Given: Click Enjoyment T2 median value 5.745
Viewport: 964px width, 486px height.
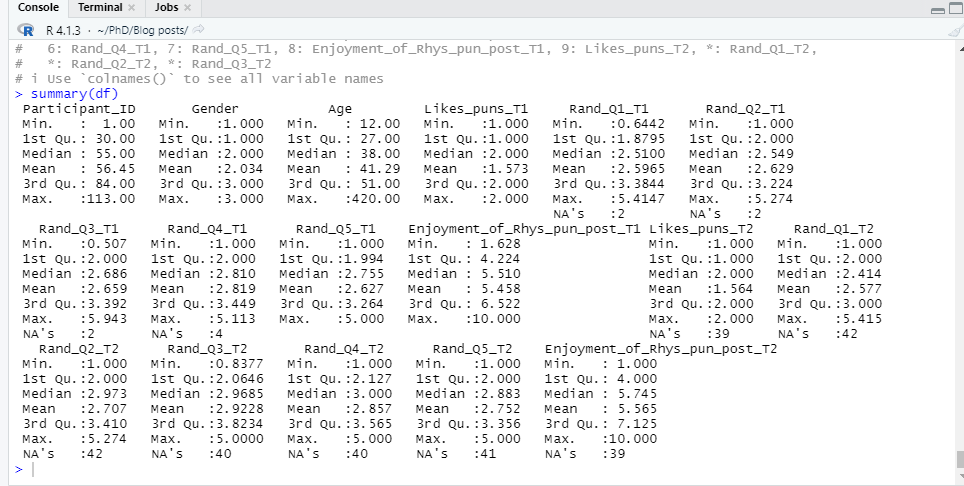Looking at the screenshot, I should tap(637, 394).
